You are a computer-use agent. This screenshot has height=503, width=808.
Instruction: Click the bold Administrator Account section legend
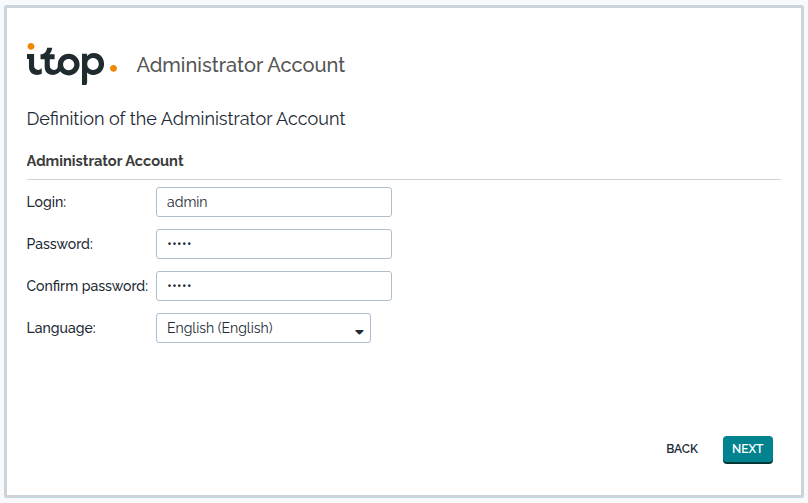105,161
